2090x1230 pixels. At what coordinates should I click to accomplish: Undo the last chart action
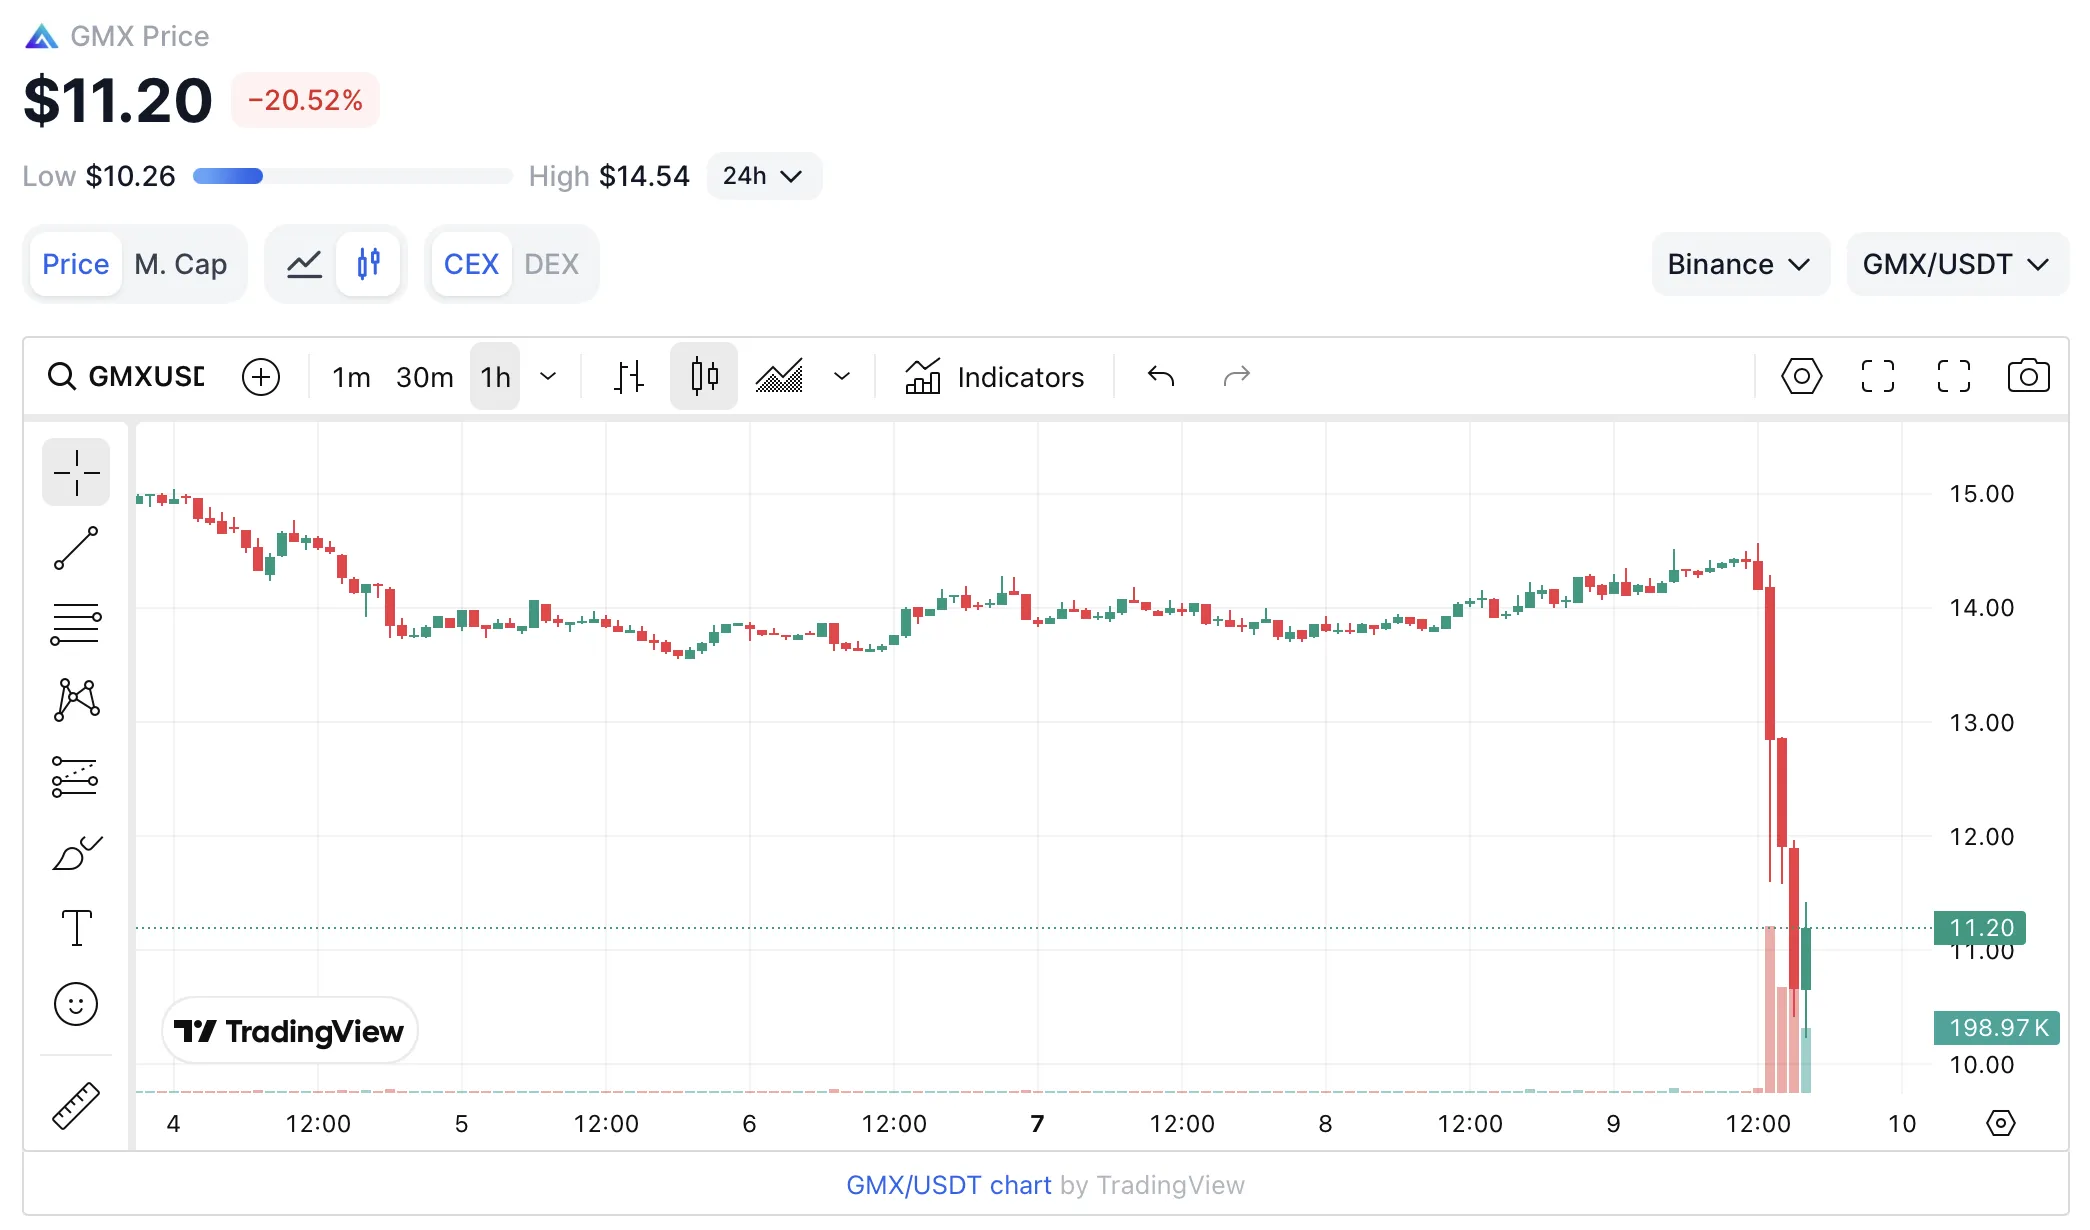pos(1161,377)
